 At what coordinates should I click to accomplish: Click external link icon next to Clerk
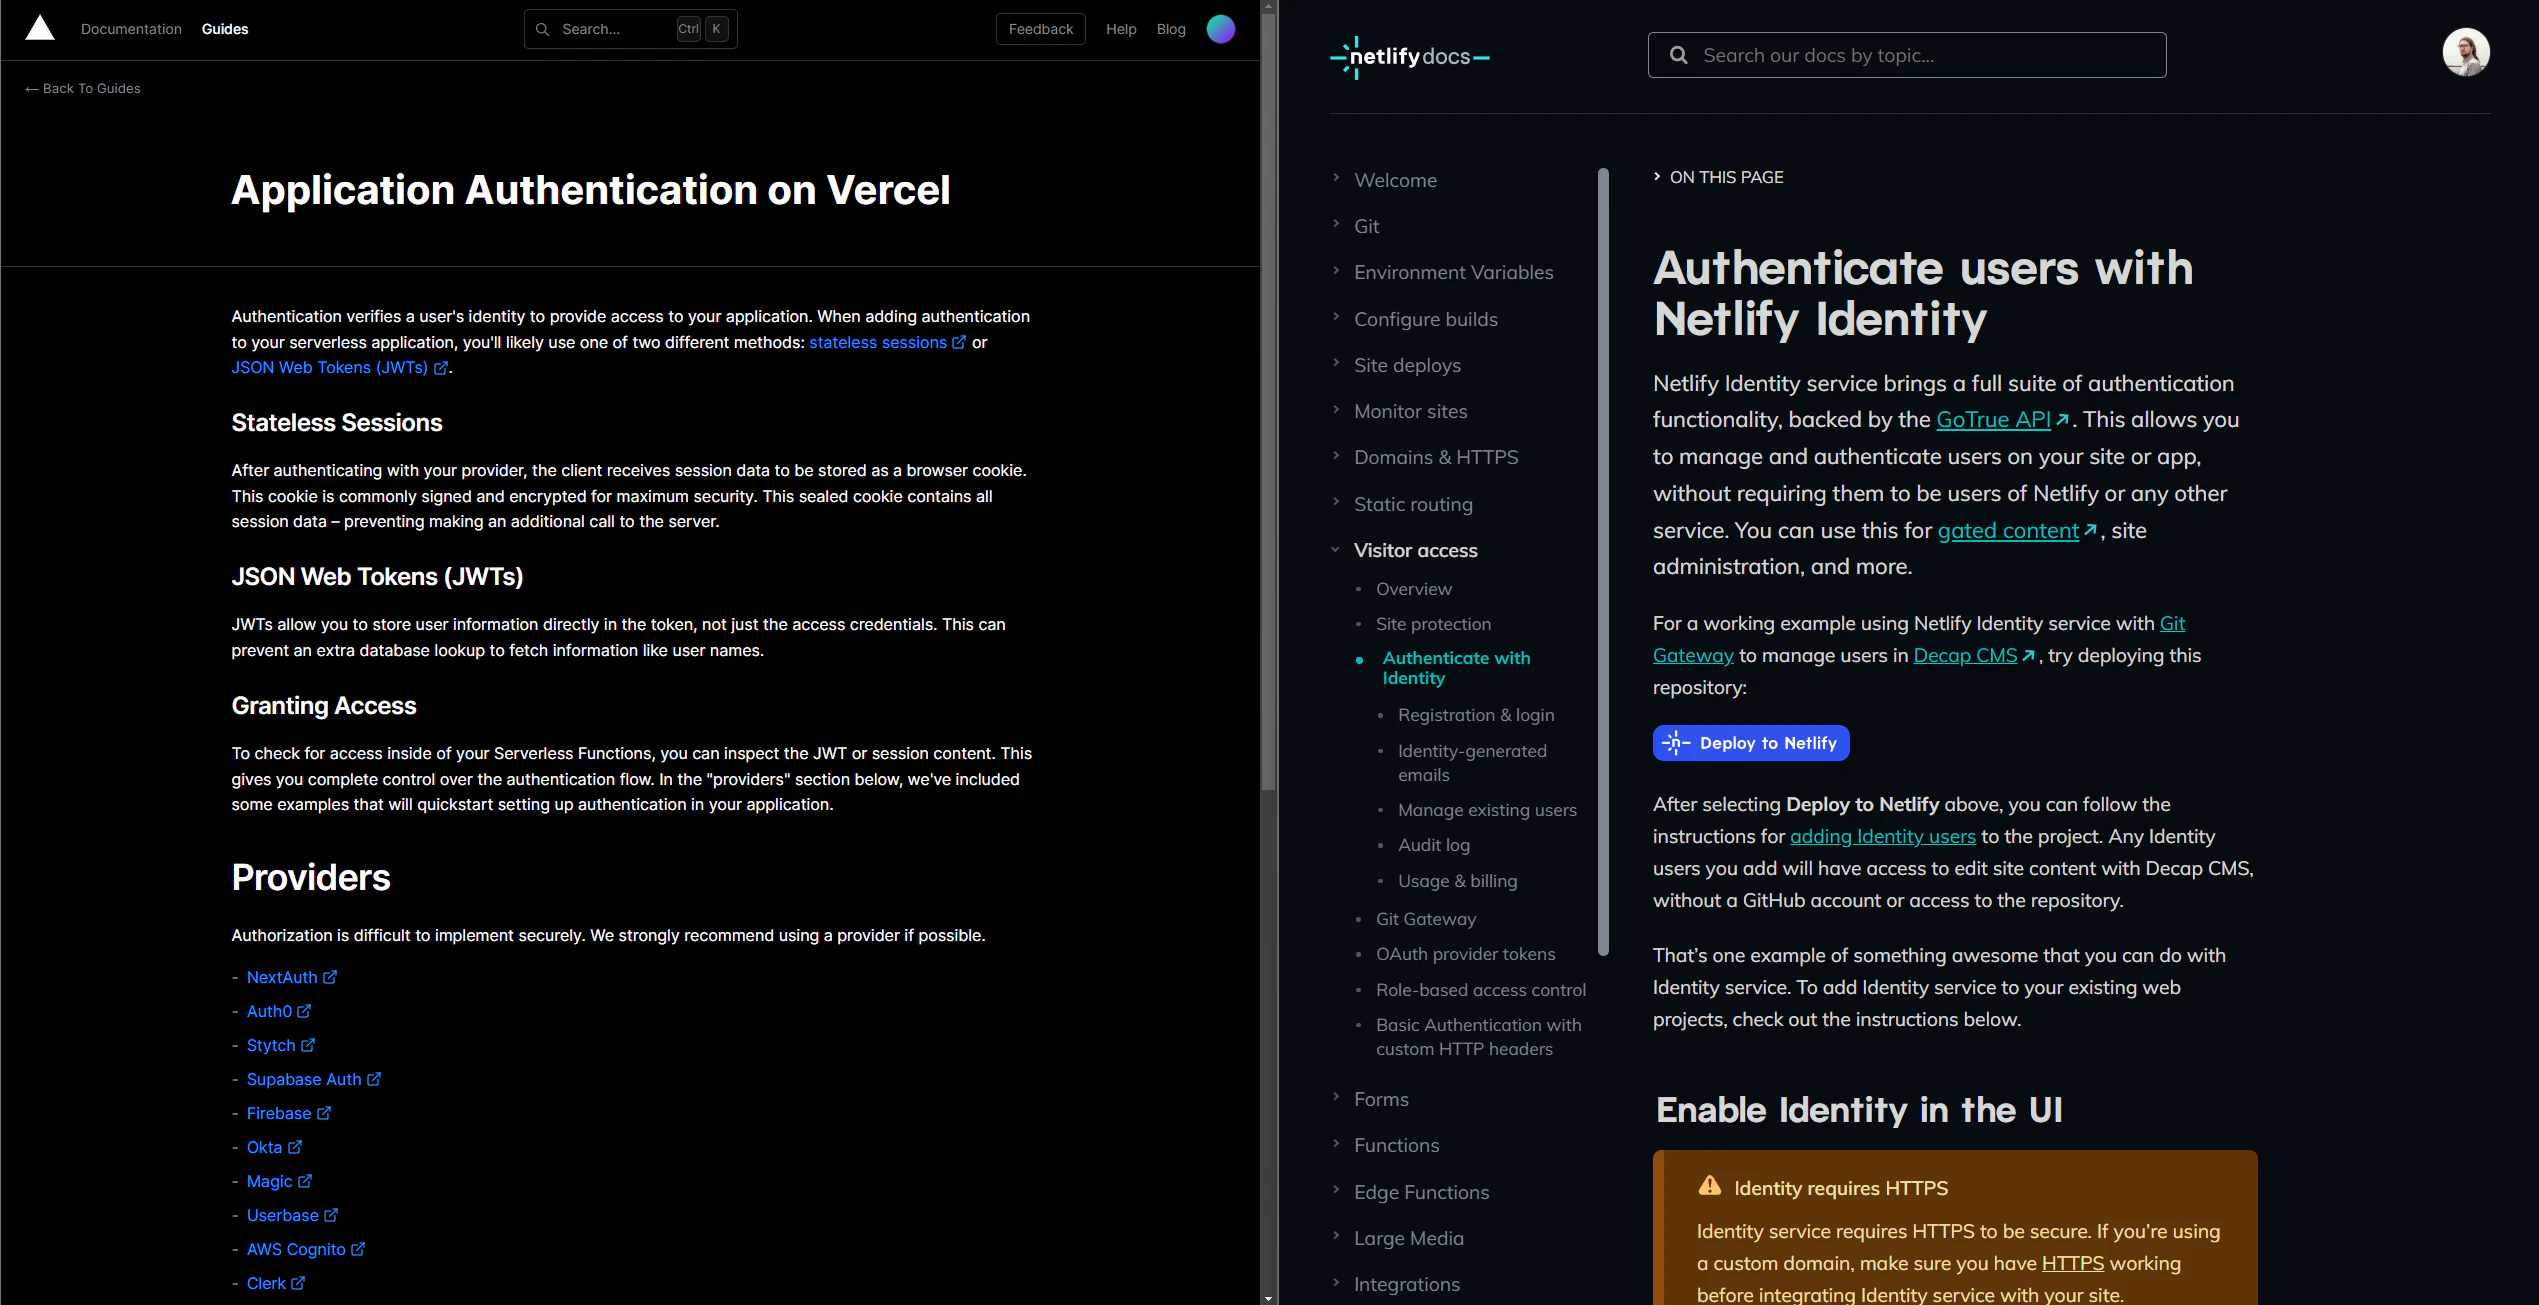point(298,1283)
